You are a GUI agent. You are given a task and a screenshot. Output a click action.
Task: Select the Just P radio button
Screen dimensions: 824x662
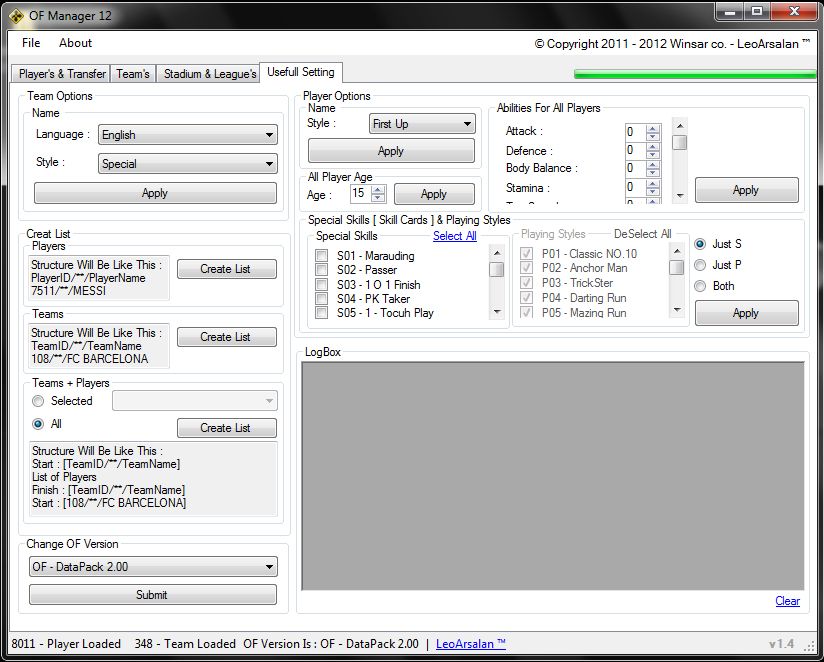click(x=700, y=265)
